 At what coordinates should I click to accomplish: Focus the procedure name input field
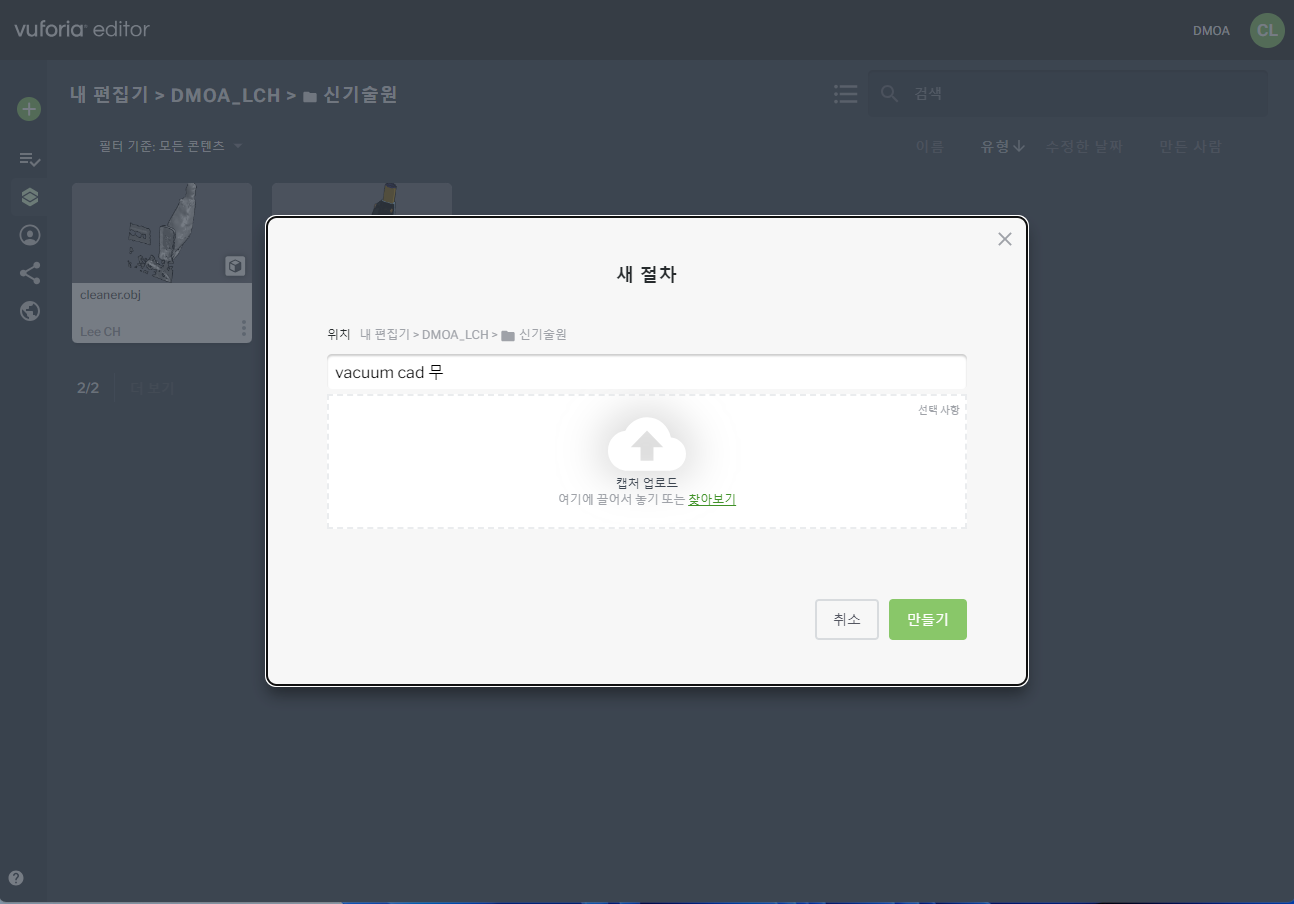coord(646,372)
